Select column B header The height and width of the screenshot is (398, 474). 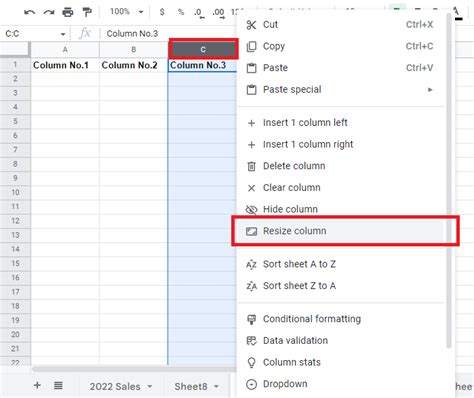coord(133,50)
